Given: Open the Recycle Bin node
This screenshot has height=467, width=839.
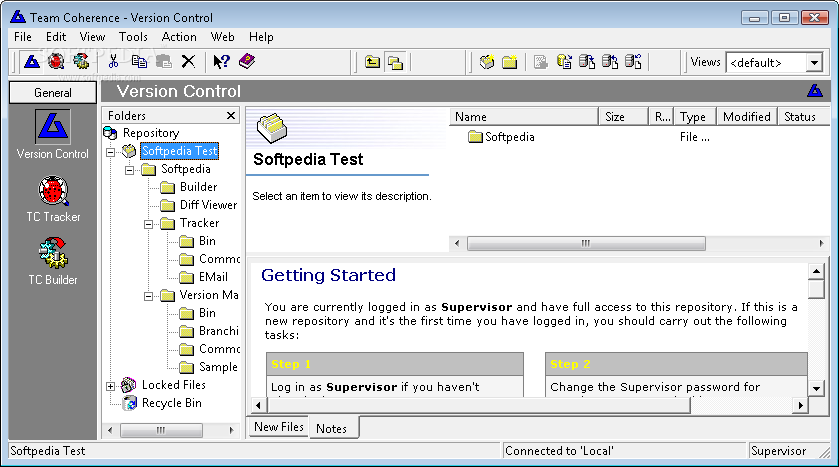Looking at the screenshot, I should (x=171, y=403).
